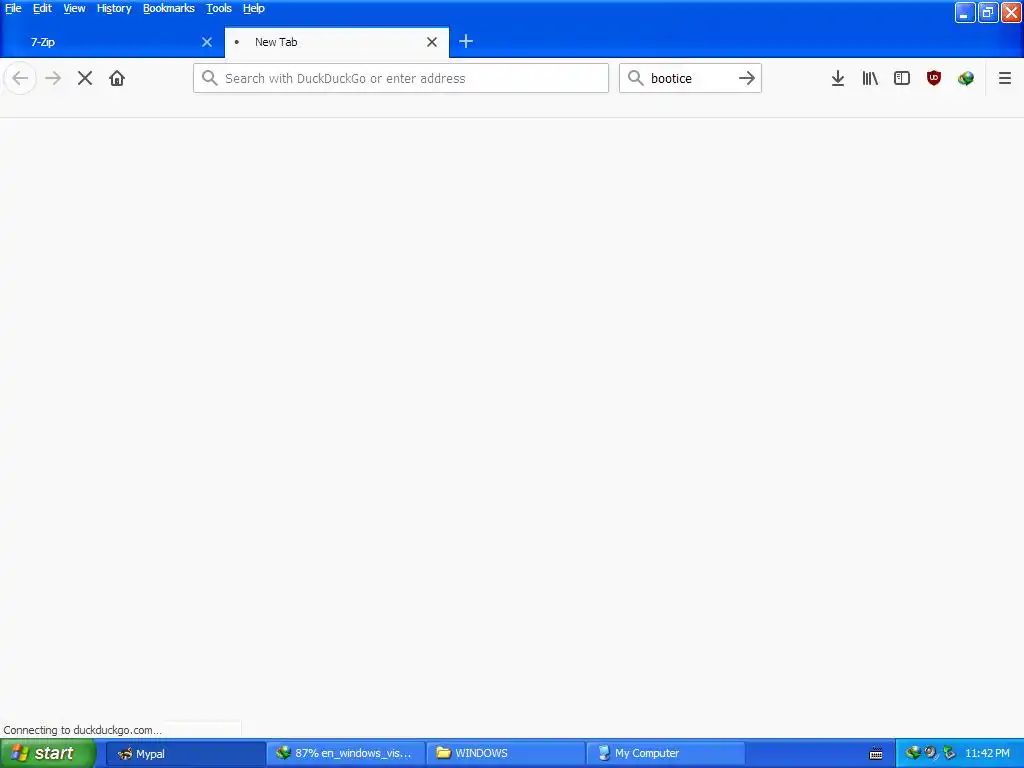
Task: Open the Bookmarks menu
Action: (x=168, y=8)
